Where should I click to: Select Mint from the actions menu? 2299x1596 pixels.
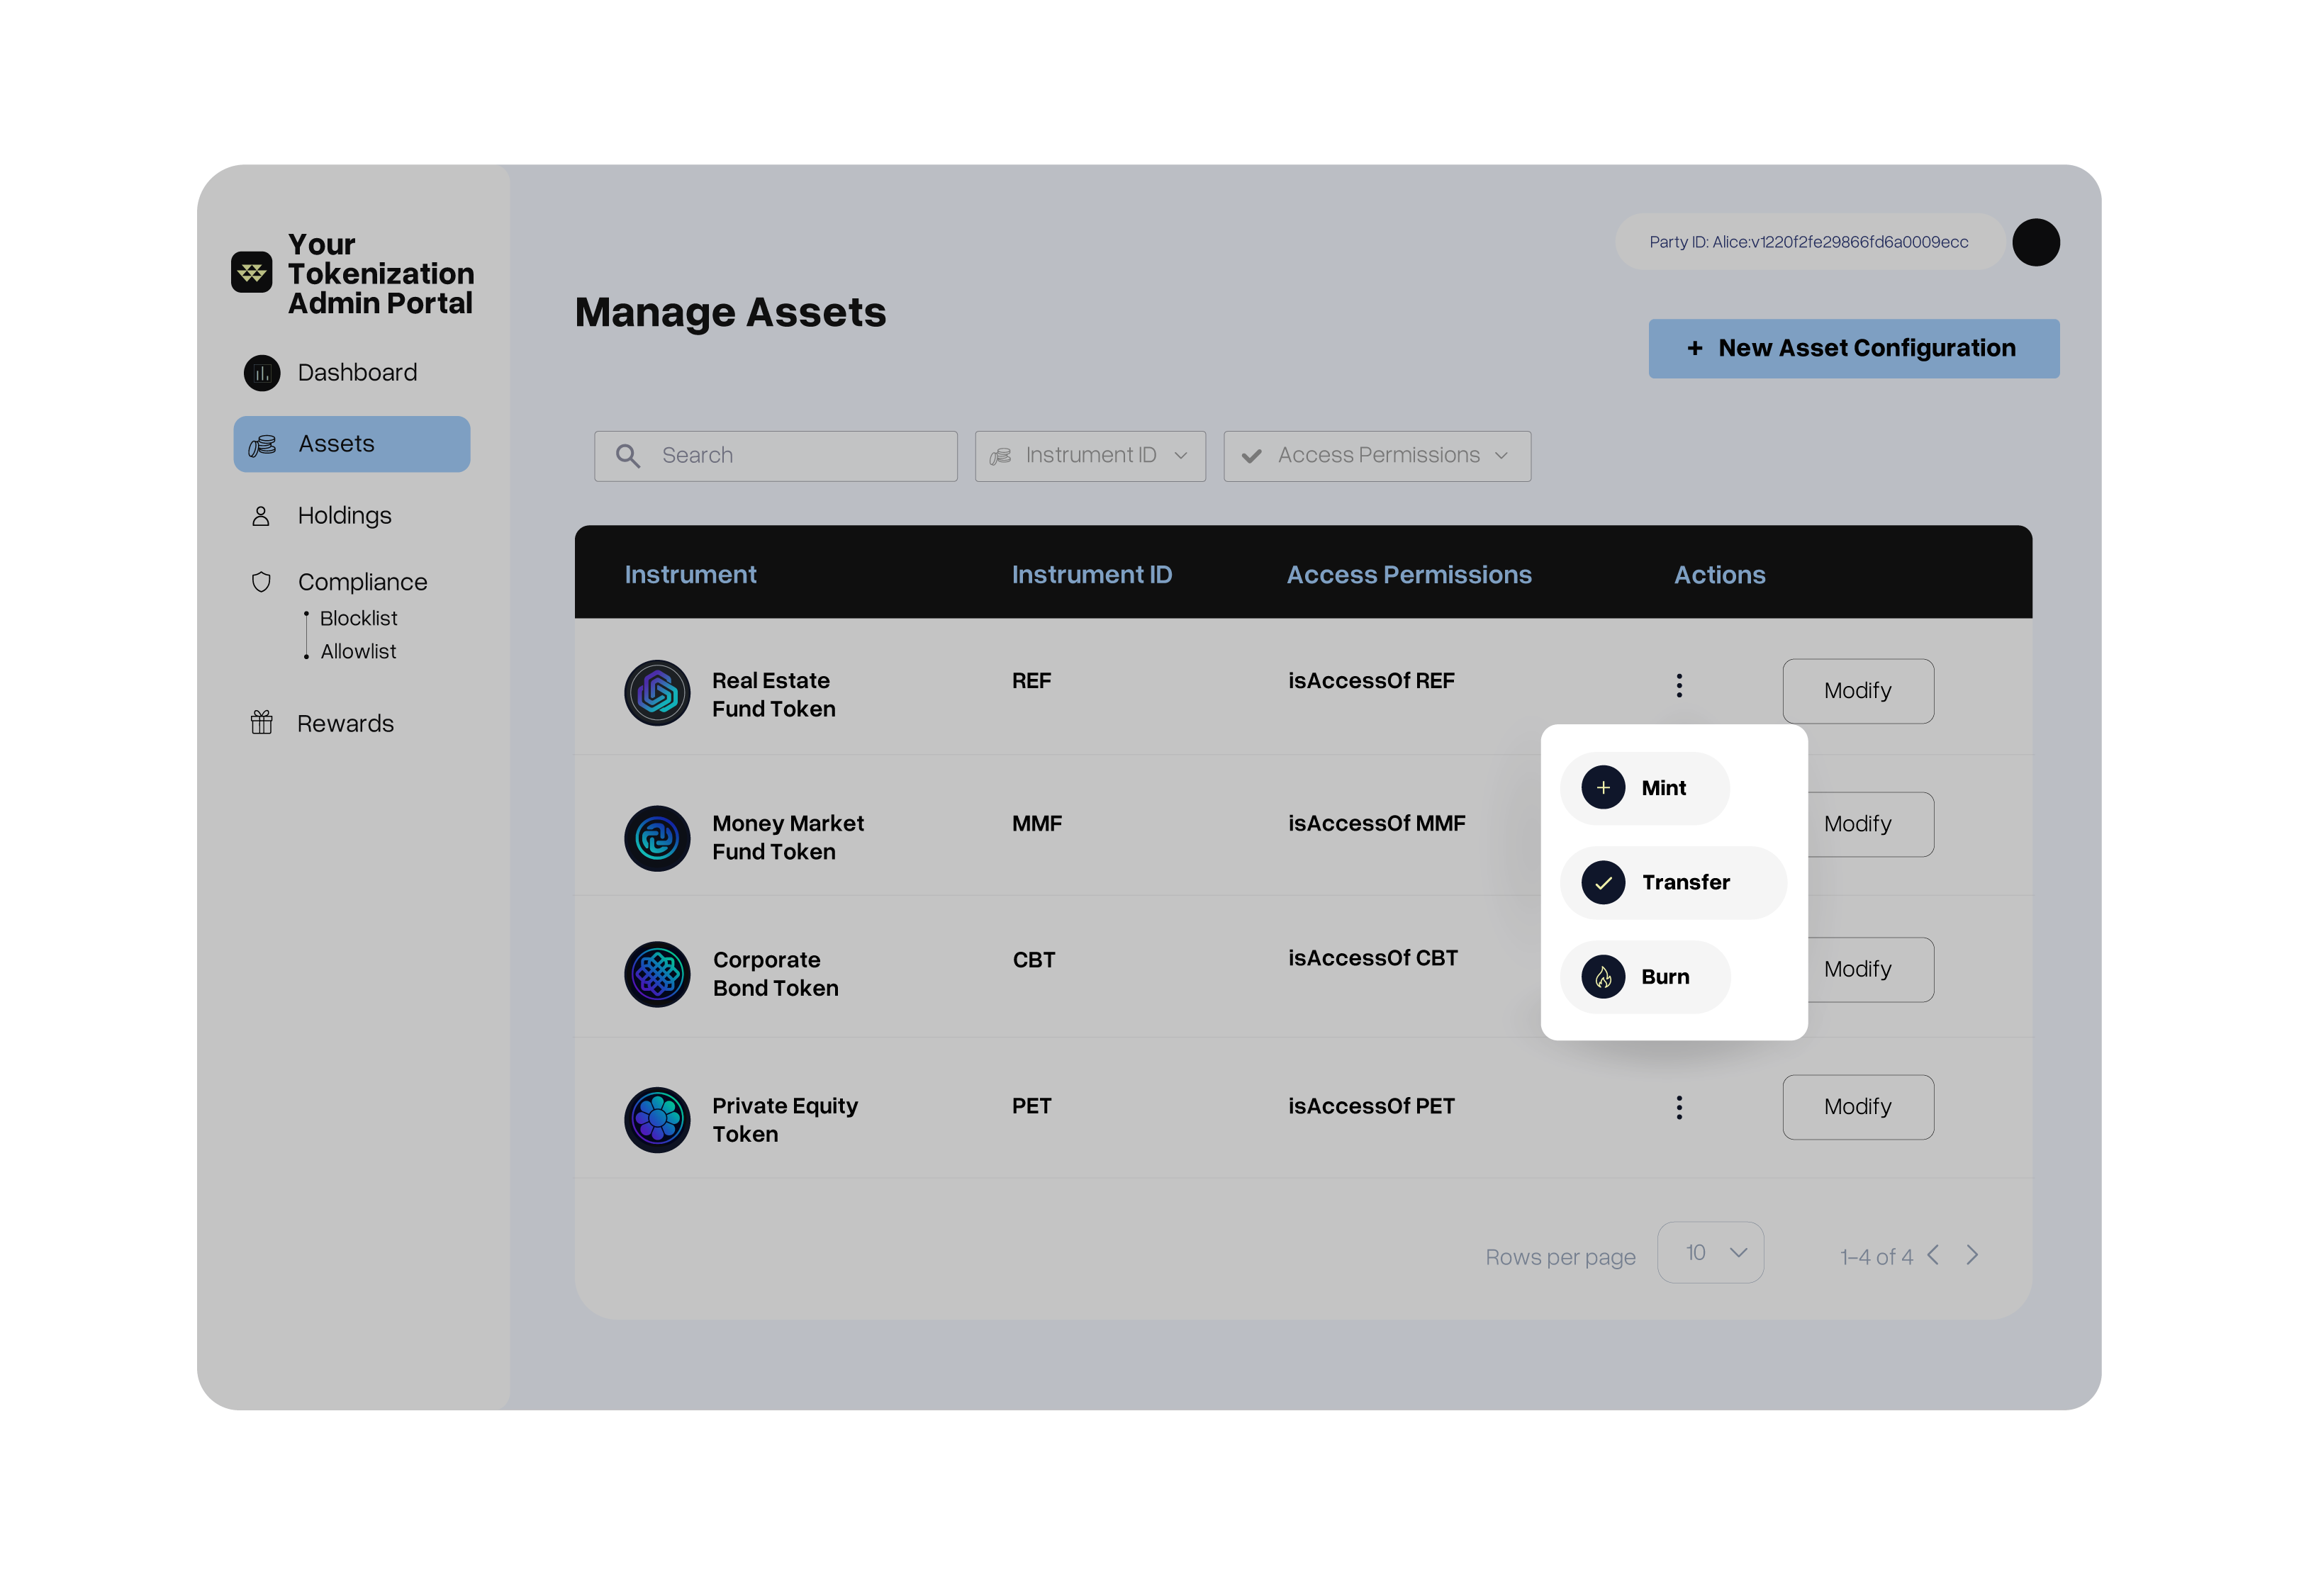tap(1644, 788)
